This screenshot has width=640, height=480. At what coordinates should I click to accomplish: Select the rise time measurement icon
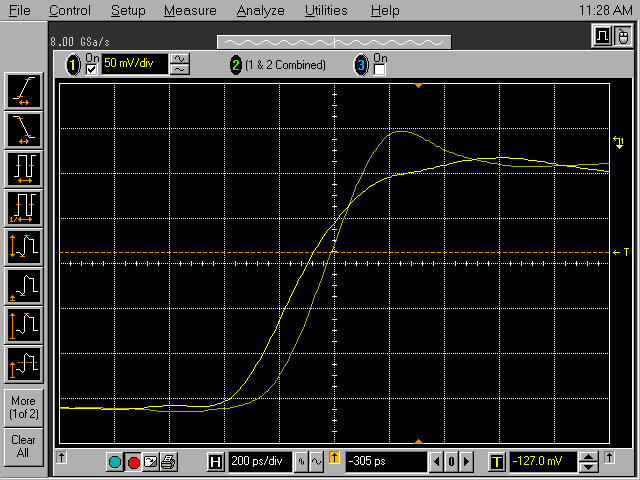[x=24, y=91]
